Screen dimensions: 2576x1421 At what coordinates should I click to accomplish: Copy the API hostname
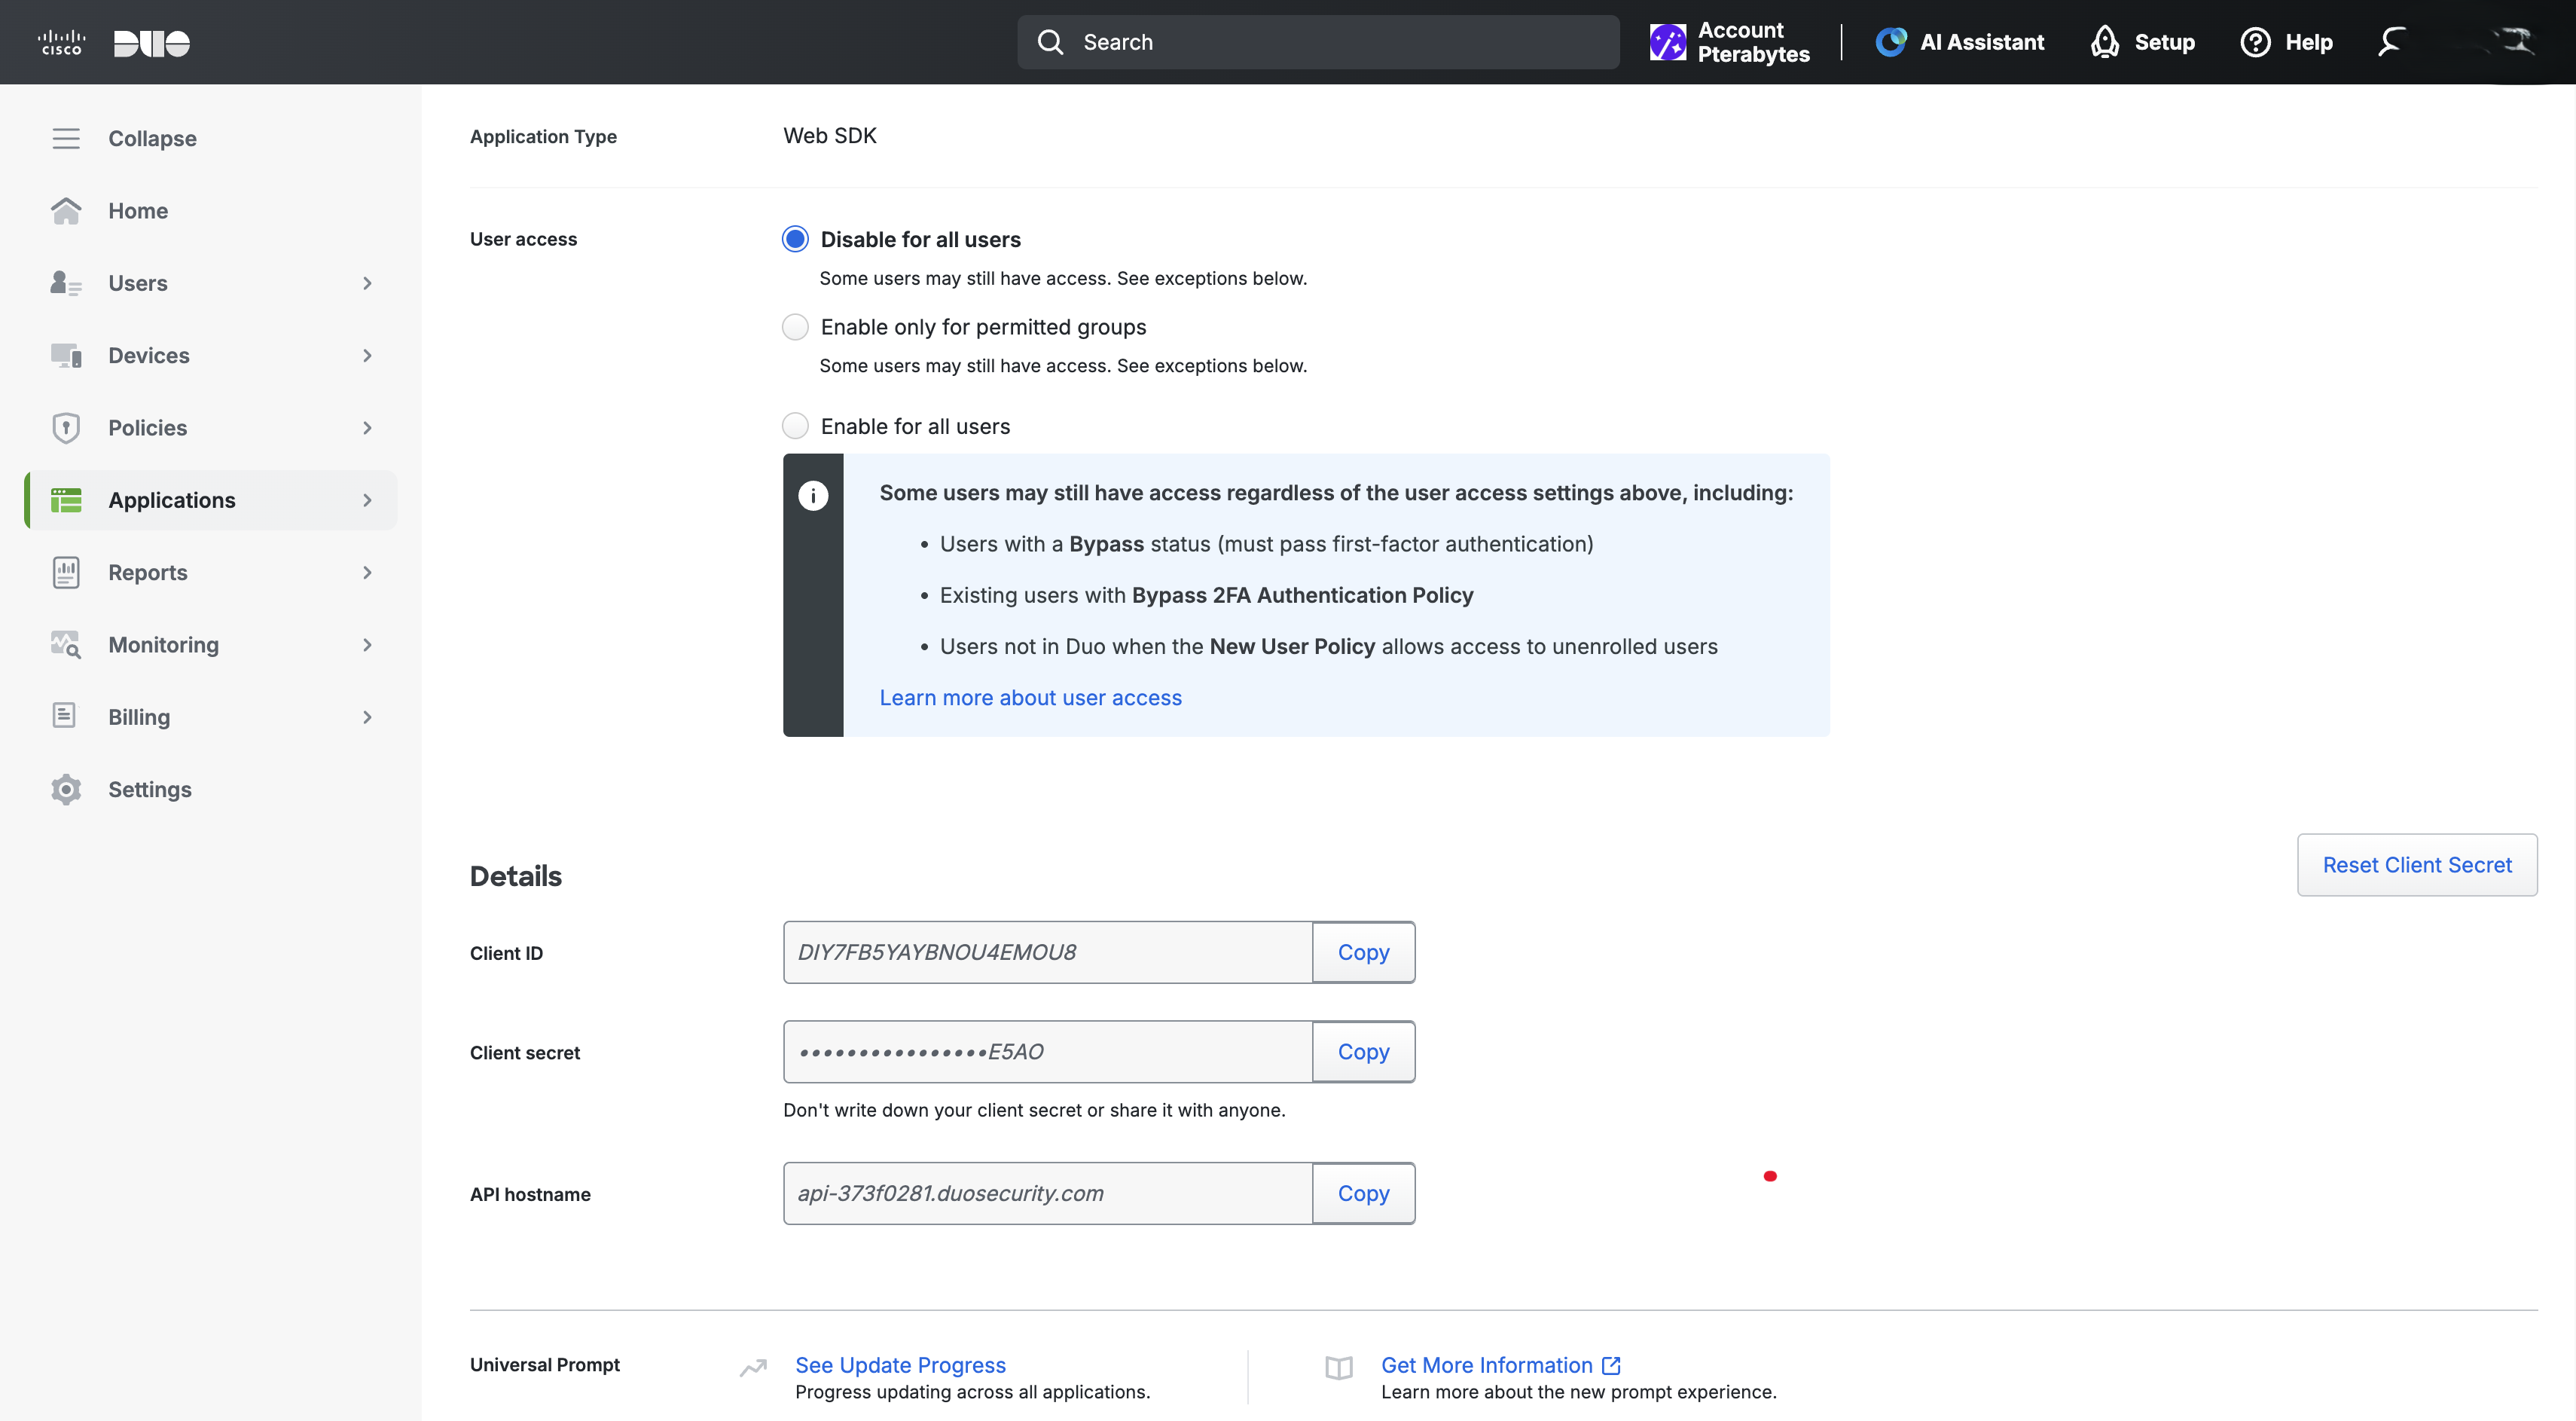[1363, 1193]
